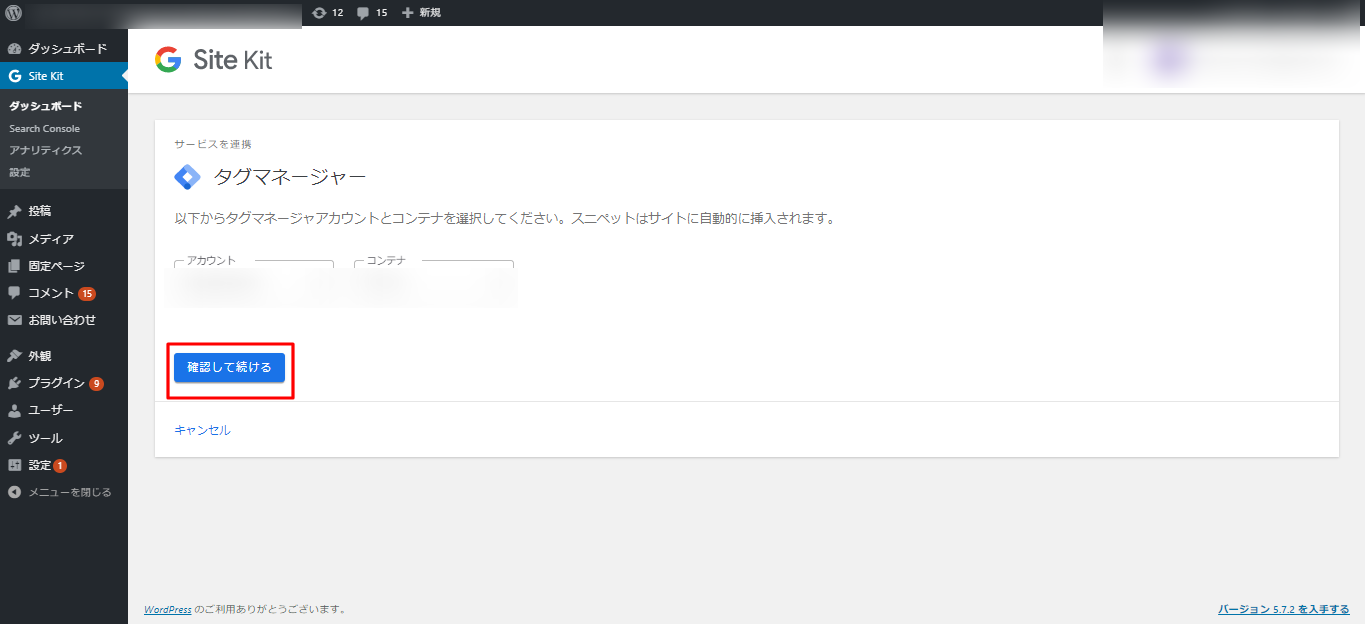Click the Tag Manager diamond icon

(x=188, y=177)
